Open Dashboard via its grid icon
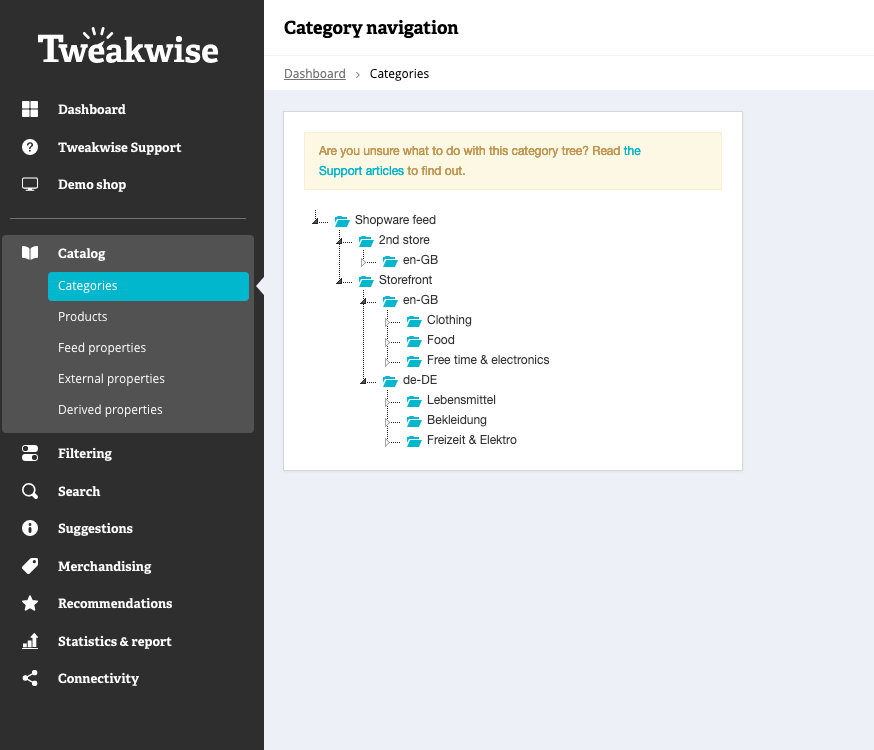The height and width of the screenshot is (750, 874). (30, 109)
